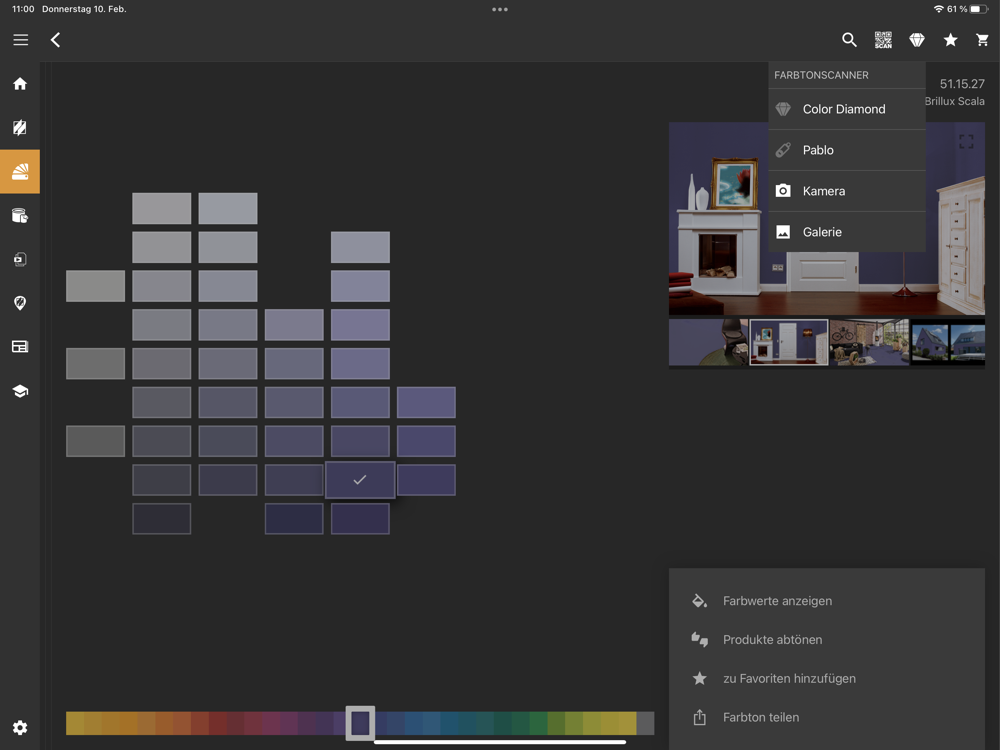Open the graduation cap sidebar section
1000x750 pixels.
20,391
